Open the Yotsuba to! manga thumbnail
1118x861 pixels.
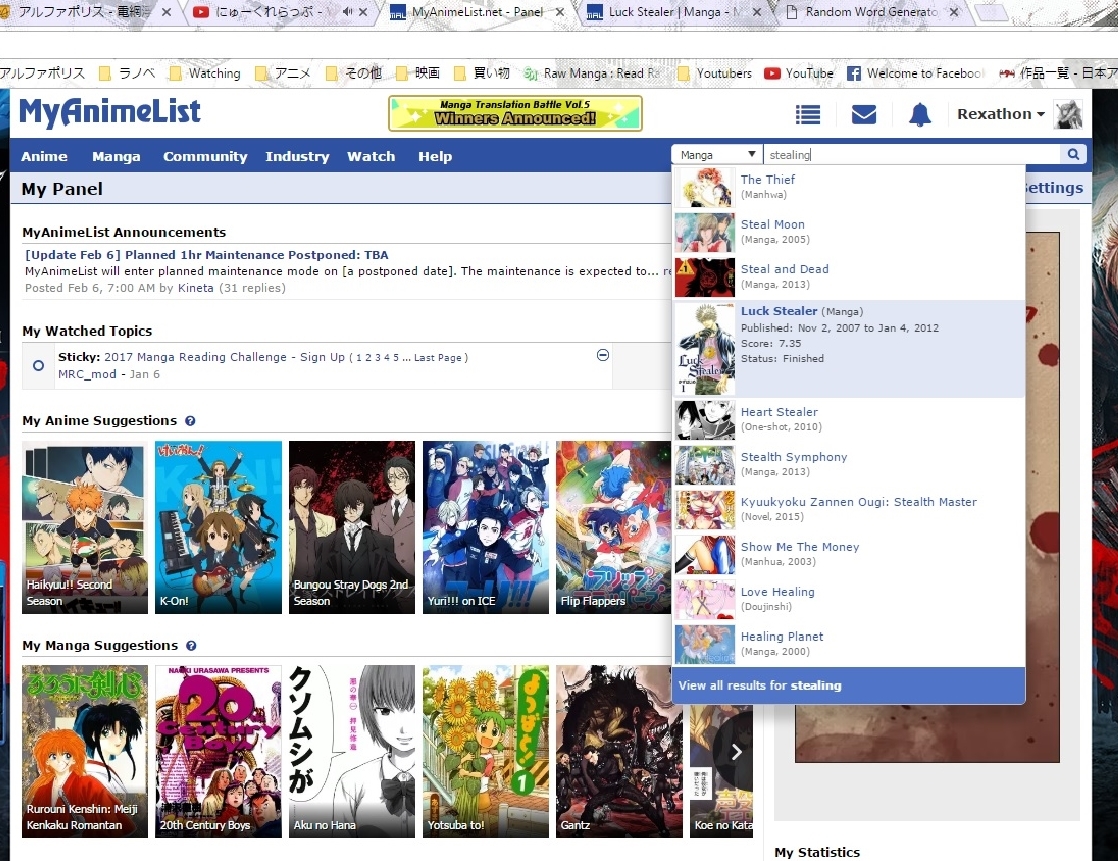(486, 751)
